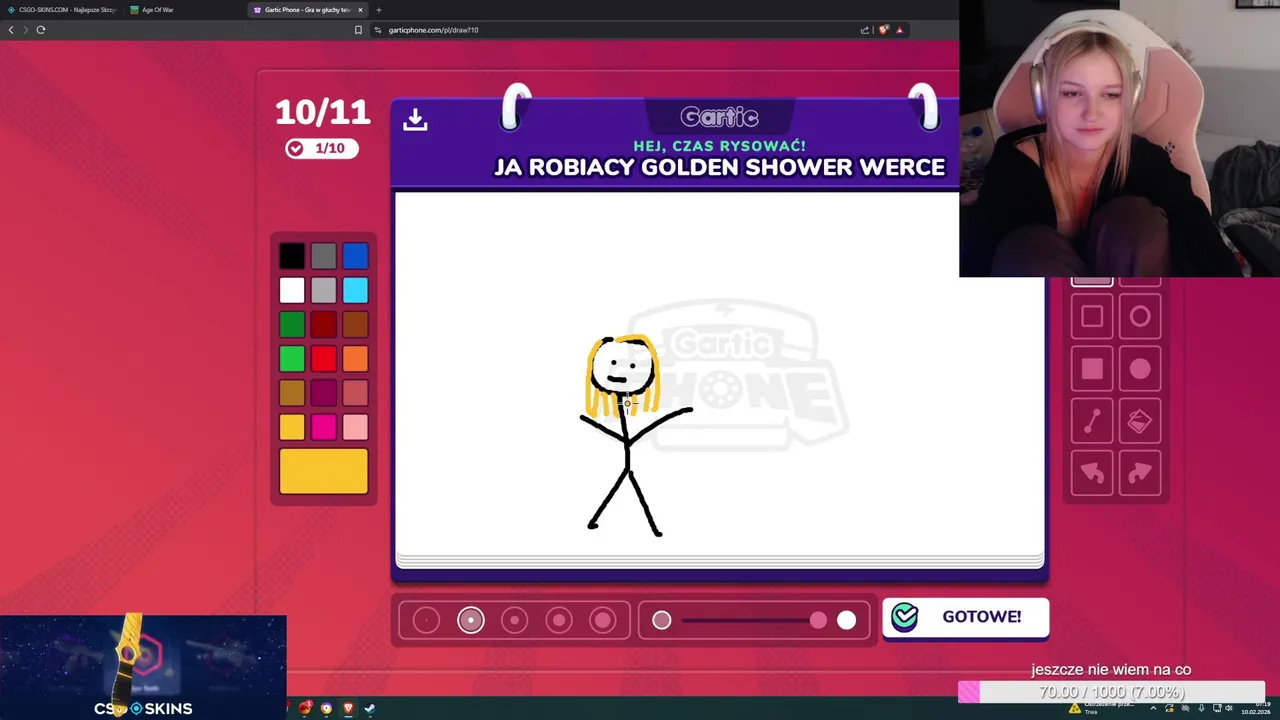1280x720 pixels.
Task: Select the paint bucket fill tool
Action: point(1140,421)
